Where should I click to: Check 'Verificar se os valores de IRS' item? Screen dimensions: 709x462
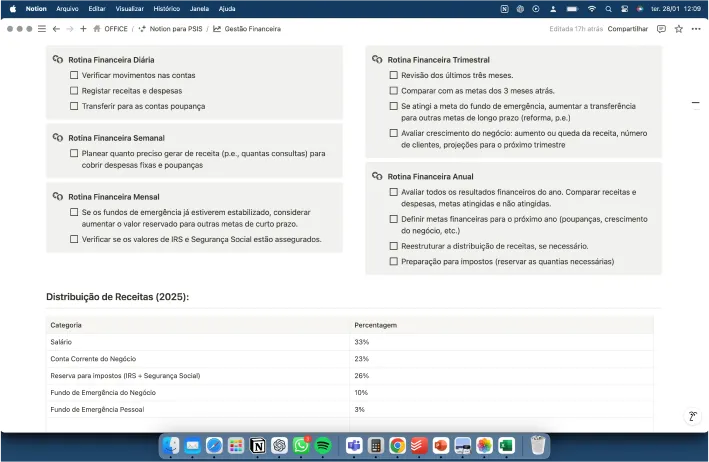point(74,239)
